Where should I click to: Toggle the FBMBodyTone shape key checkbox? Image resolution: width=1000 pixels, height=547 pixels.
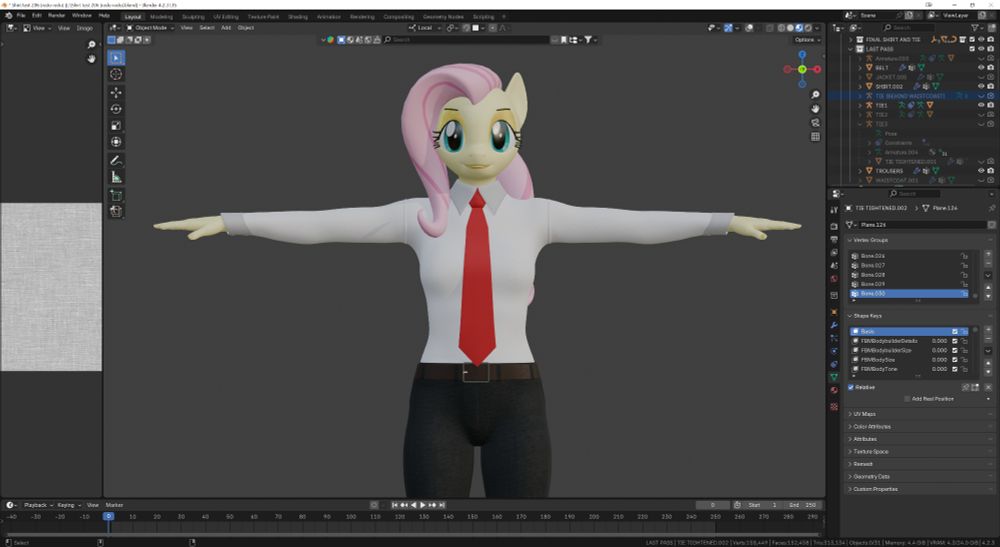click(x=955, y=369)
